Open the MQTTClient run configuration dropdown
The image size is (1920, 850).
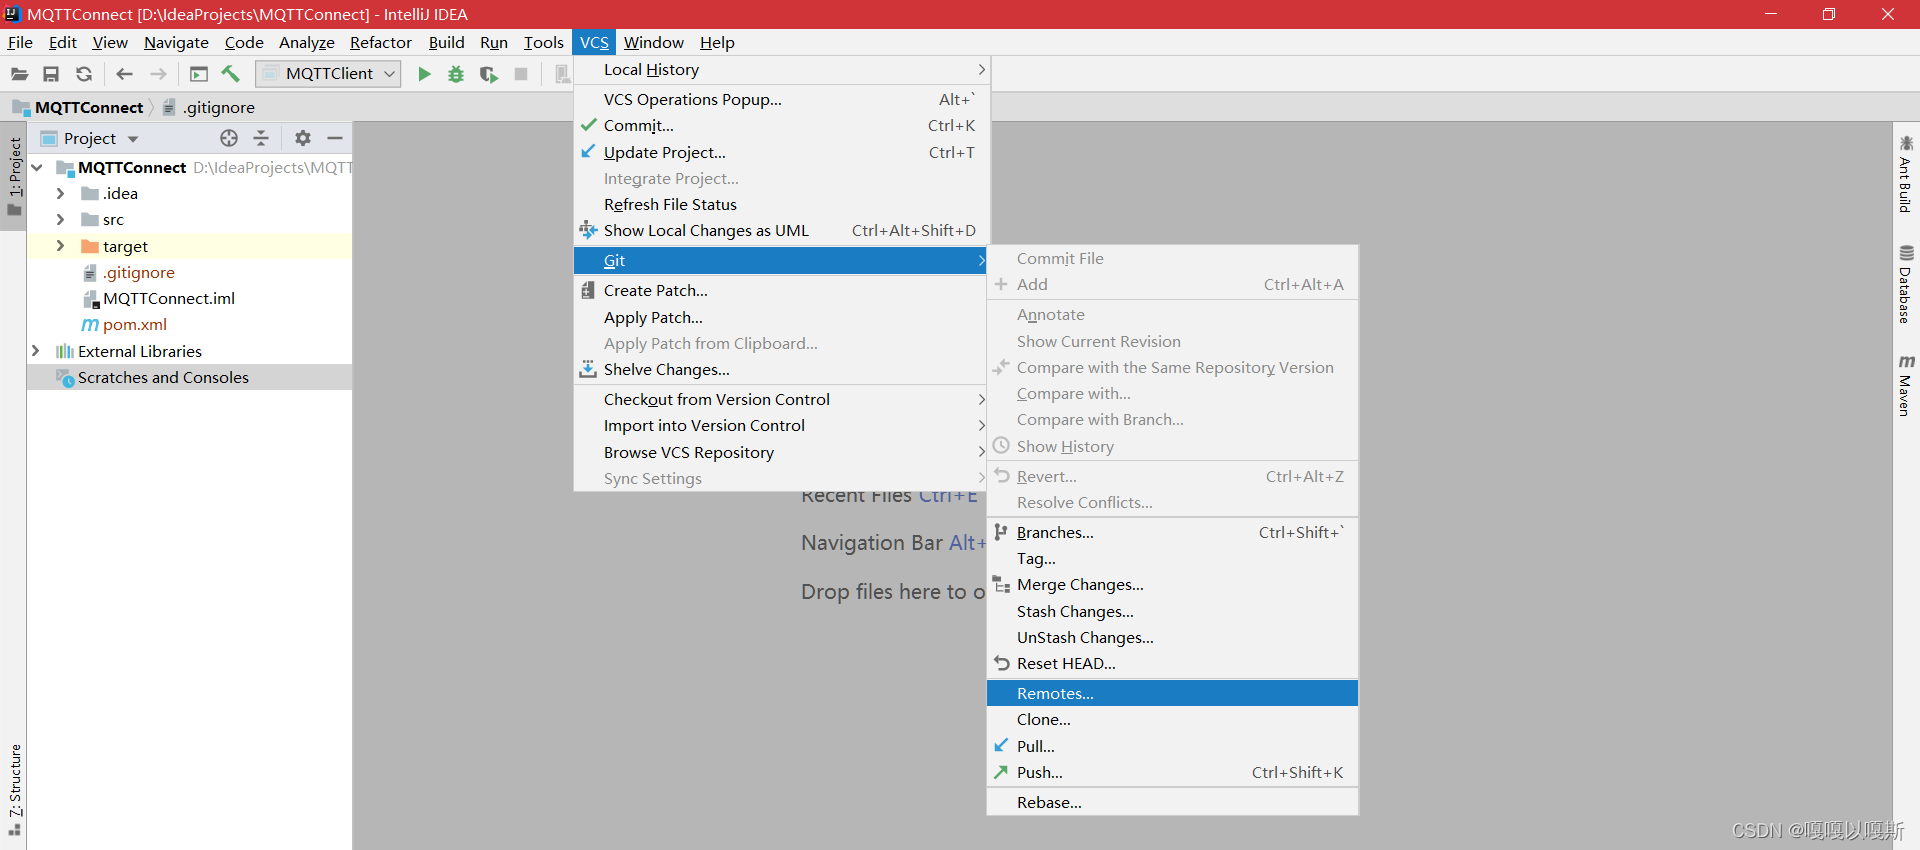(x=328, y=74)
